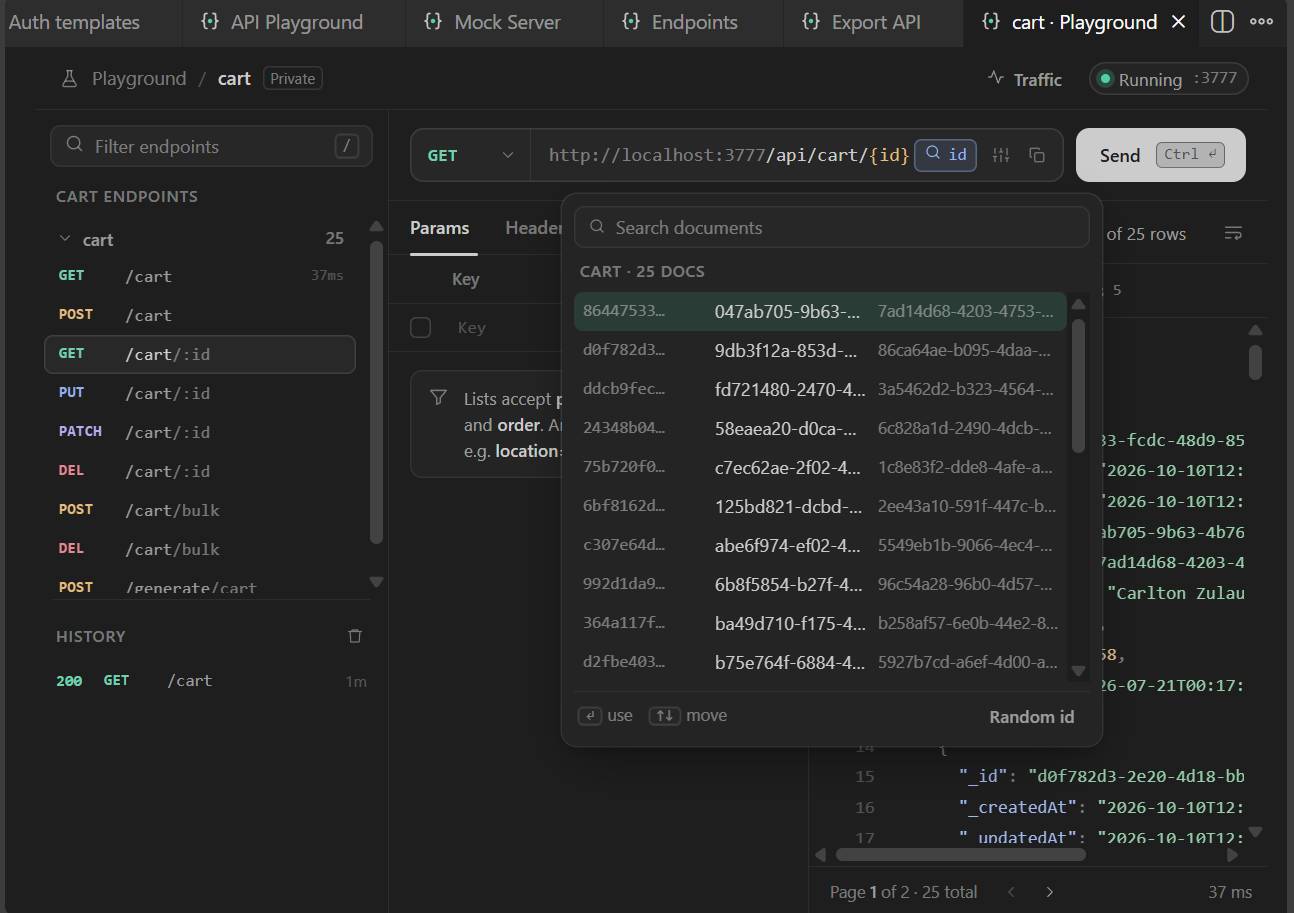Screen dimensions: 1294x913
Task: Select the POST /cart/bulk endpoint
Action: point(200,510)
